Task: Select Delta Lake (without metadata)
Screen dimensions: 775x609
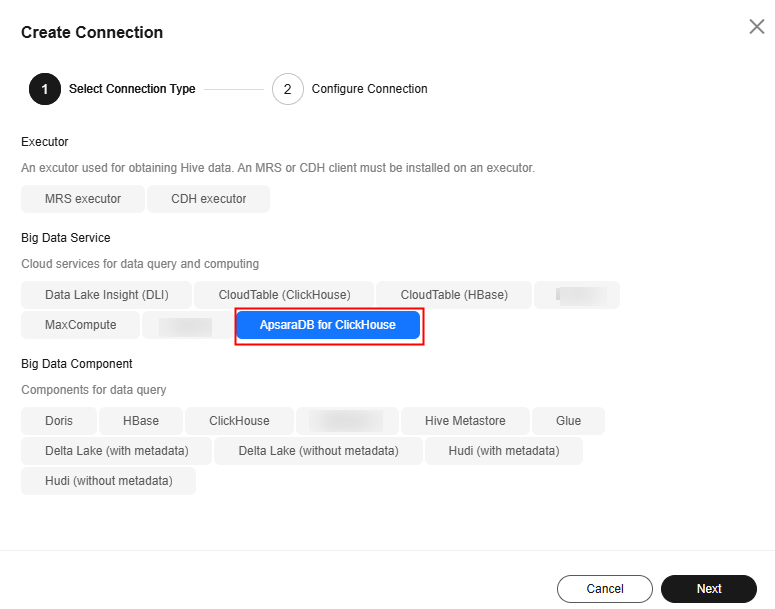Action: [318, 451]
